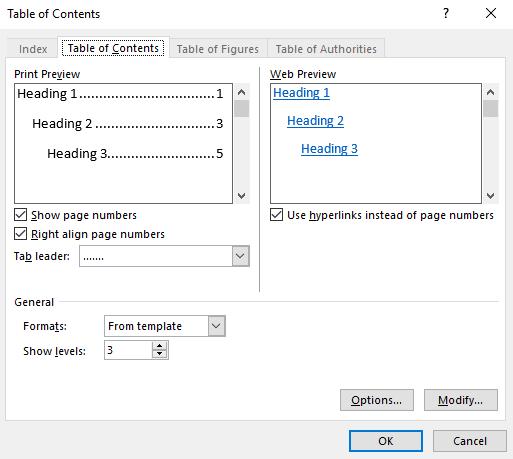Increase Show levels with up spinner arrow
The width and height of the screenshot is (513, 459).
coord(159,346)
